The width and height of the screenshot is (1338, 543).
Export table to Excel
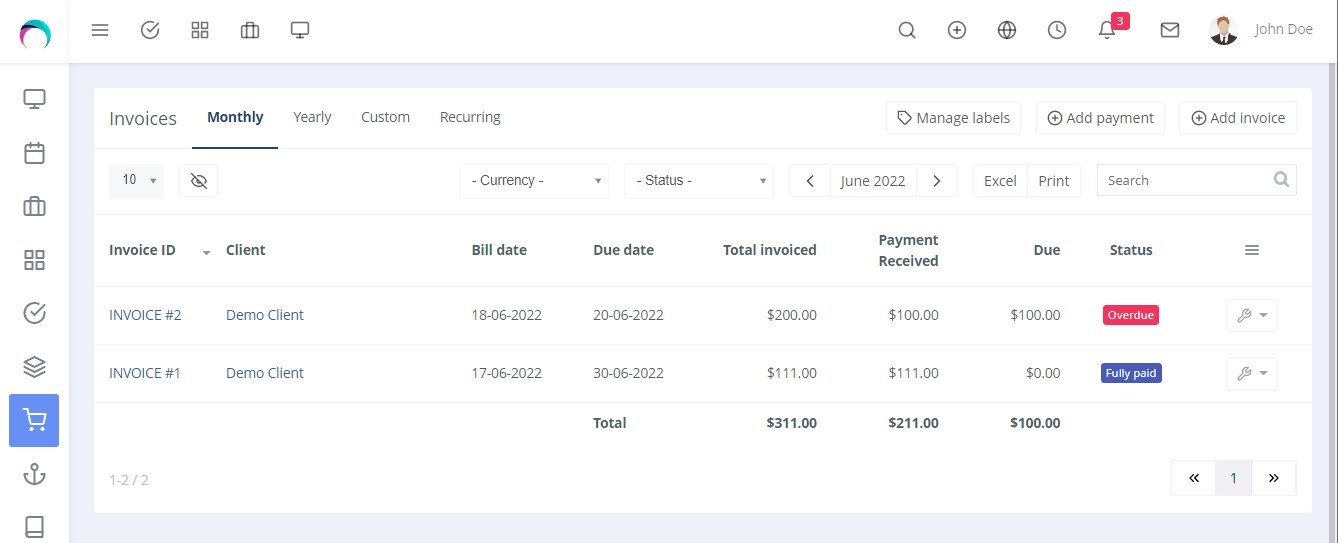click(1000, 181)
